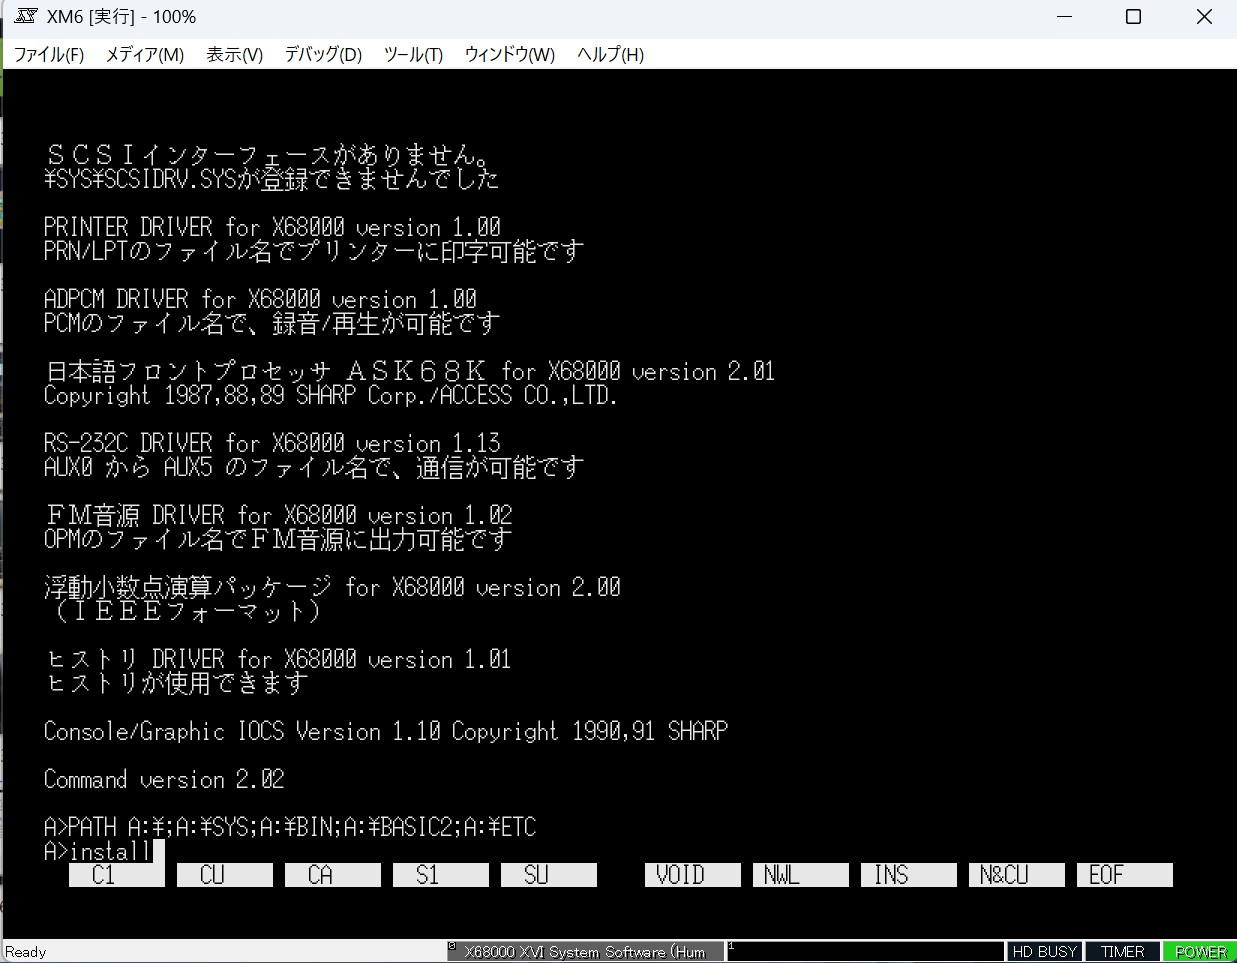Click the 'PRN/LPTのファイル名でプリンターに印字可能です' line
The width and height of the screenshot is (1237, 963).
tap(314, 251)
